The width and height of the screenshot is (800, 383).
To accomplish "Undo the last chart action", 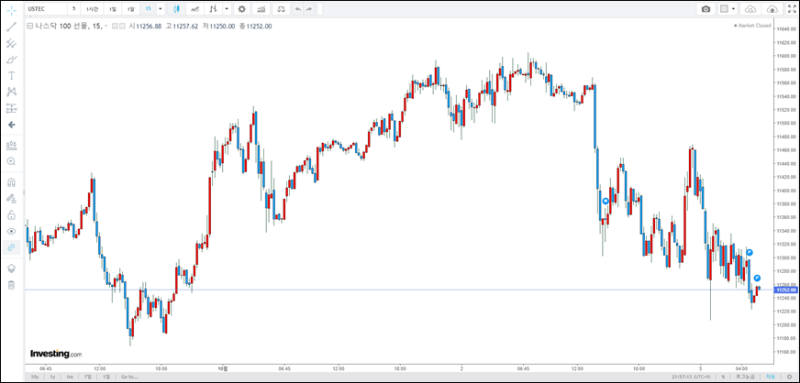I will pyautogui.click(x=298, y=9).
